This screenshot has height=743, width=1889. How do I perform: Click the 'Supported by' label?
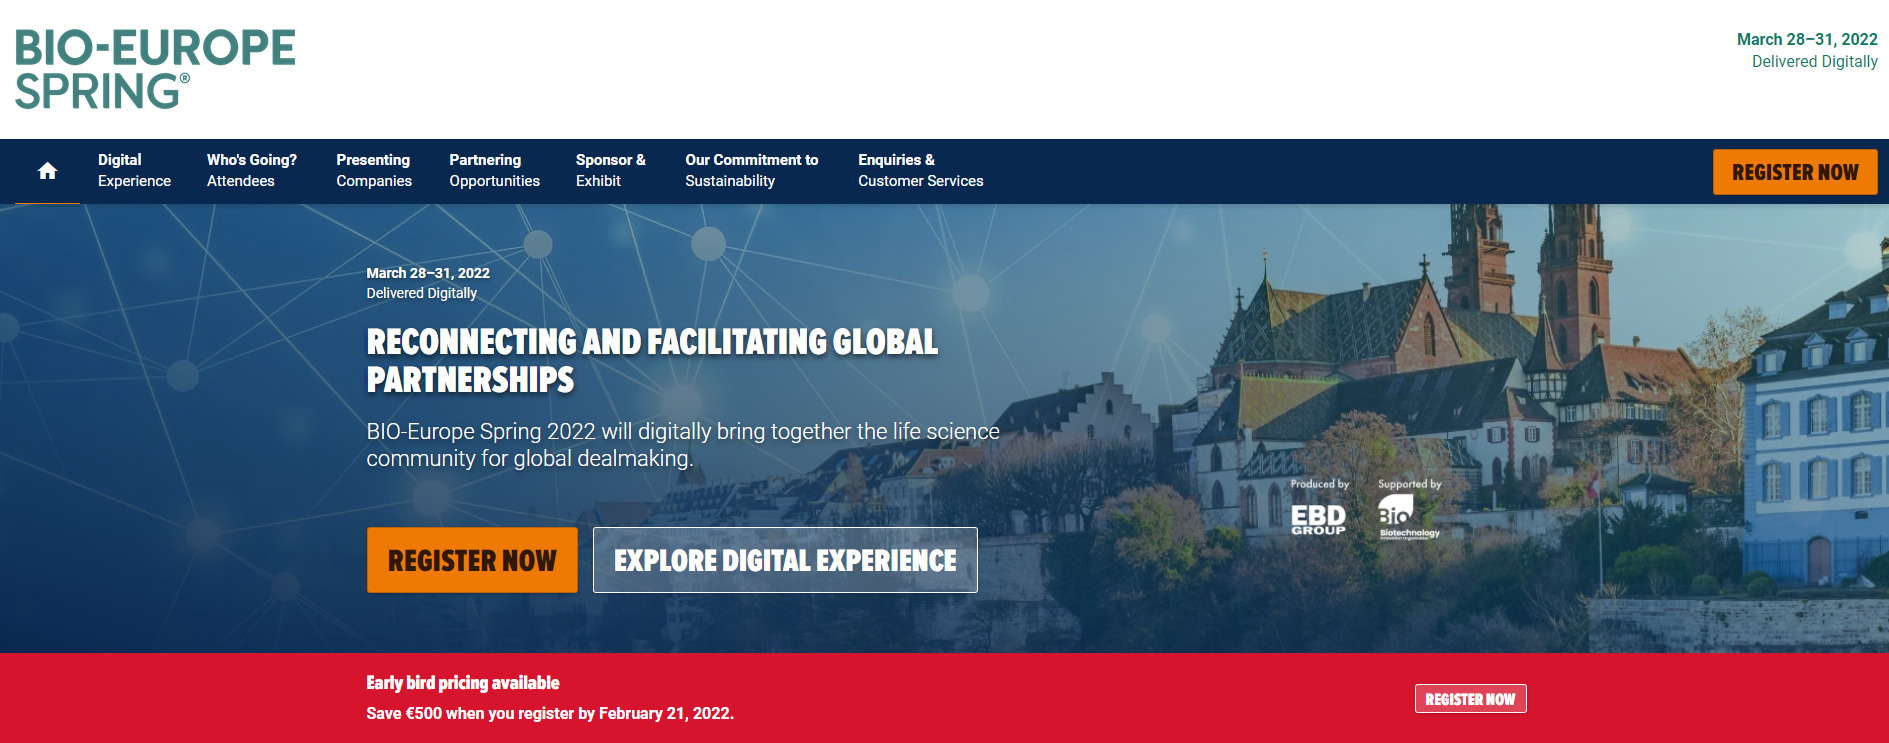click(x=1410, y=484)
